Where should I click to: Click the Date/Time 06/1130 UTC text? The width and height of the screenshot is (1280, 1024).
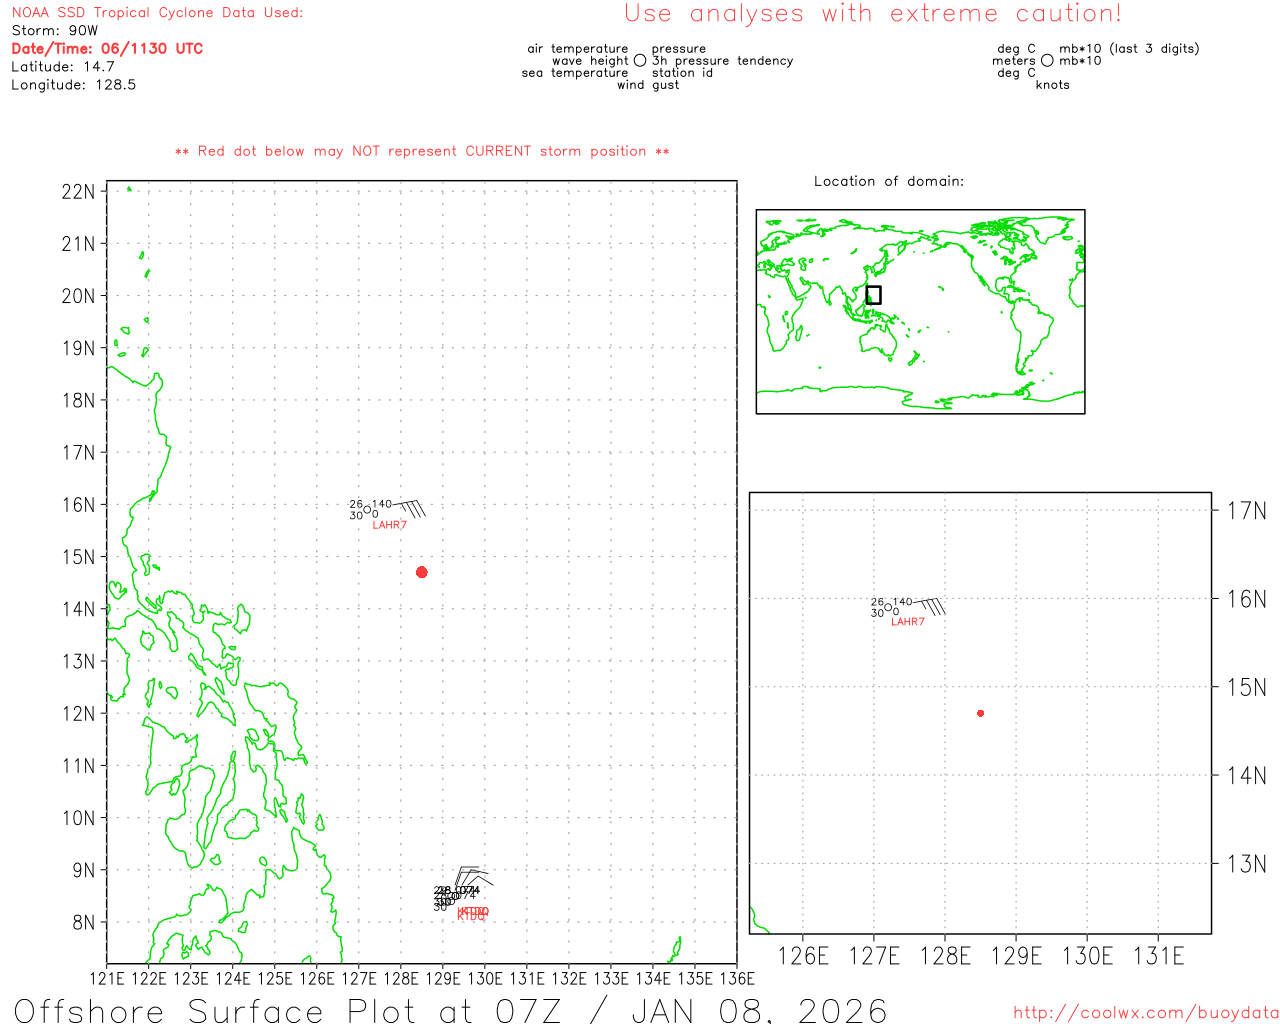(107, 48)
